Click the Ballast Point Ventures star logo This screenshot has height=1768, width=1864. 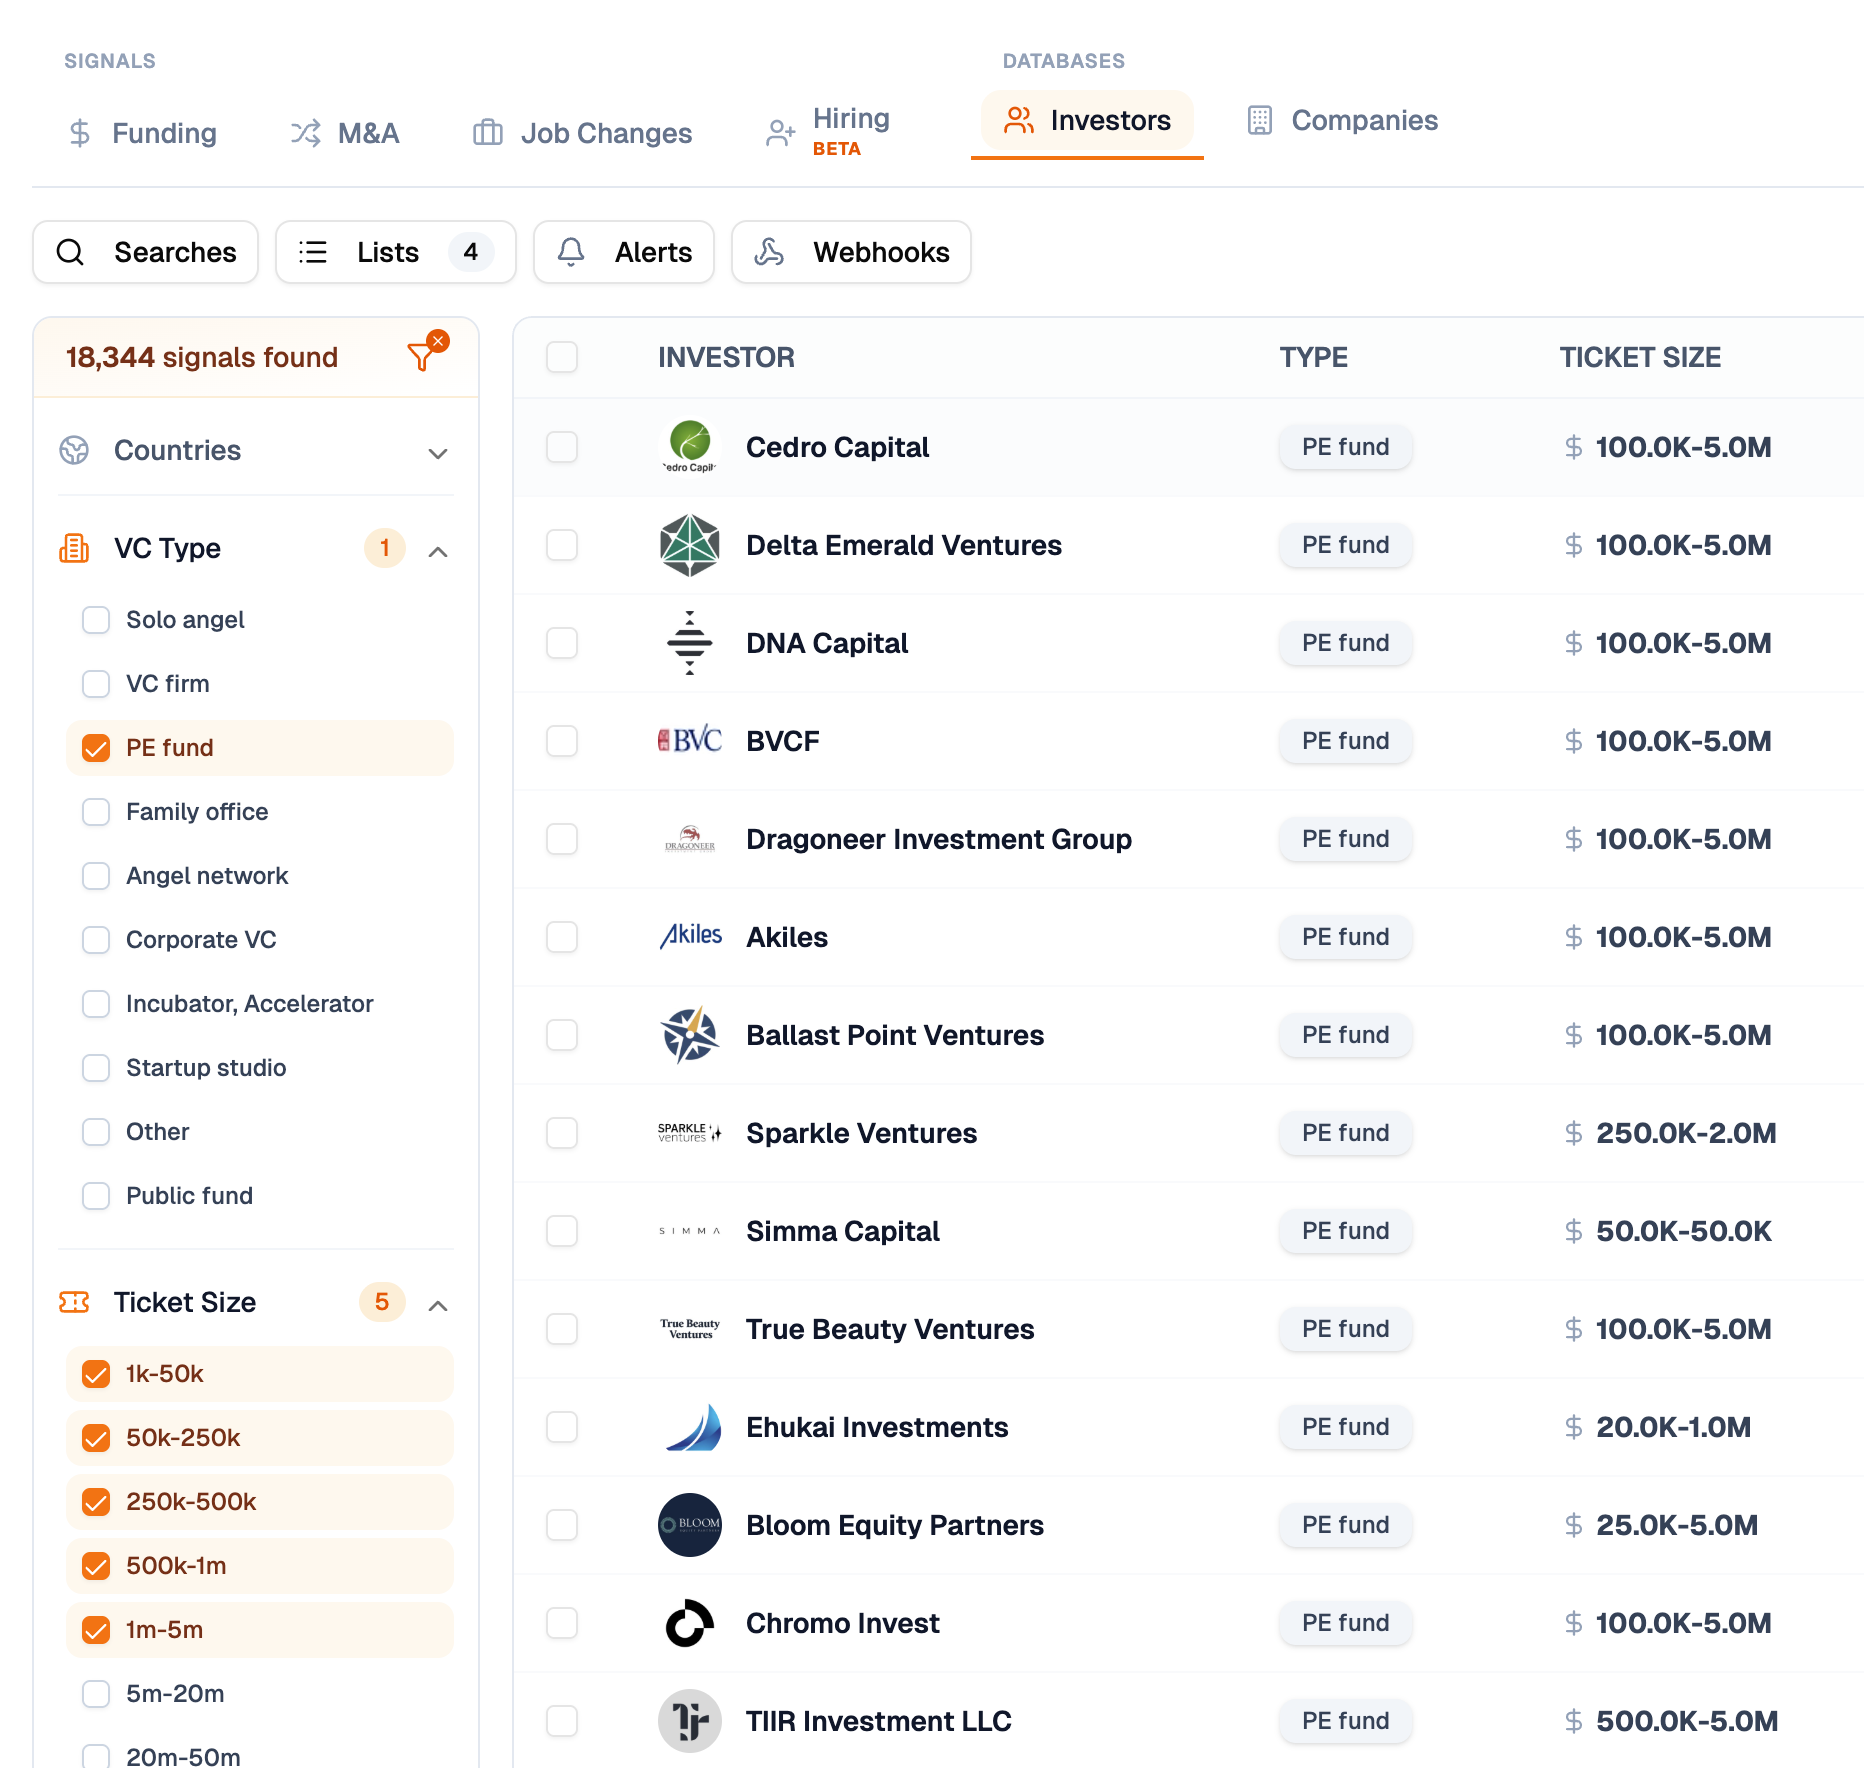click(690, 1035)
